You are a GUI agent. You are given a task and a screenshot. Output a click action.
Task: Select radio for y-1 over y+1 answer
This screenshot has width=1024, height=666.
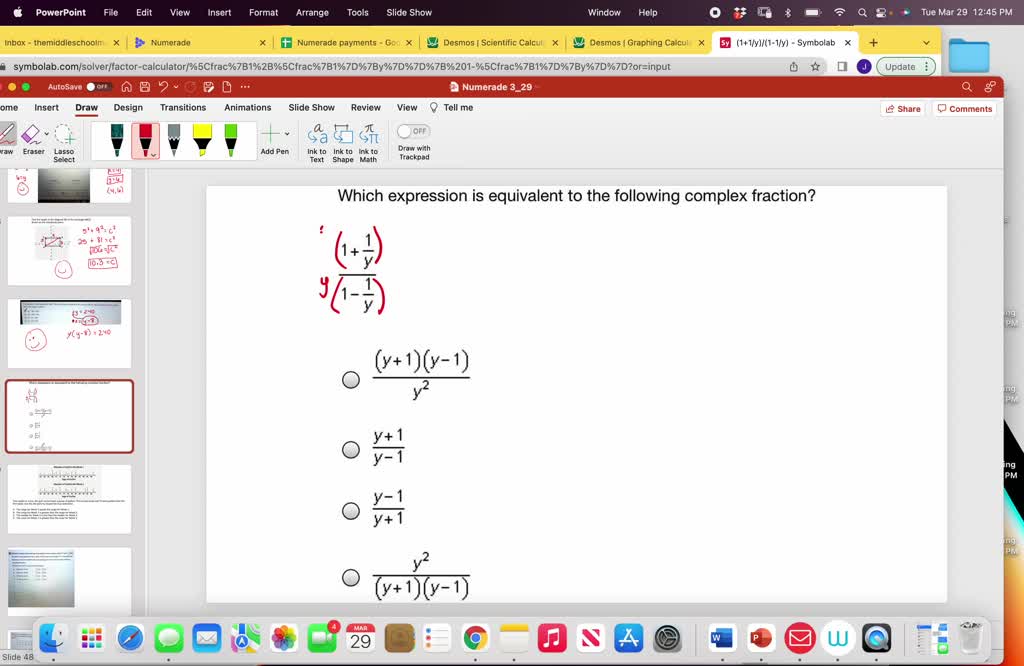[351, 511]
